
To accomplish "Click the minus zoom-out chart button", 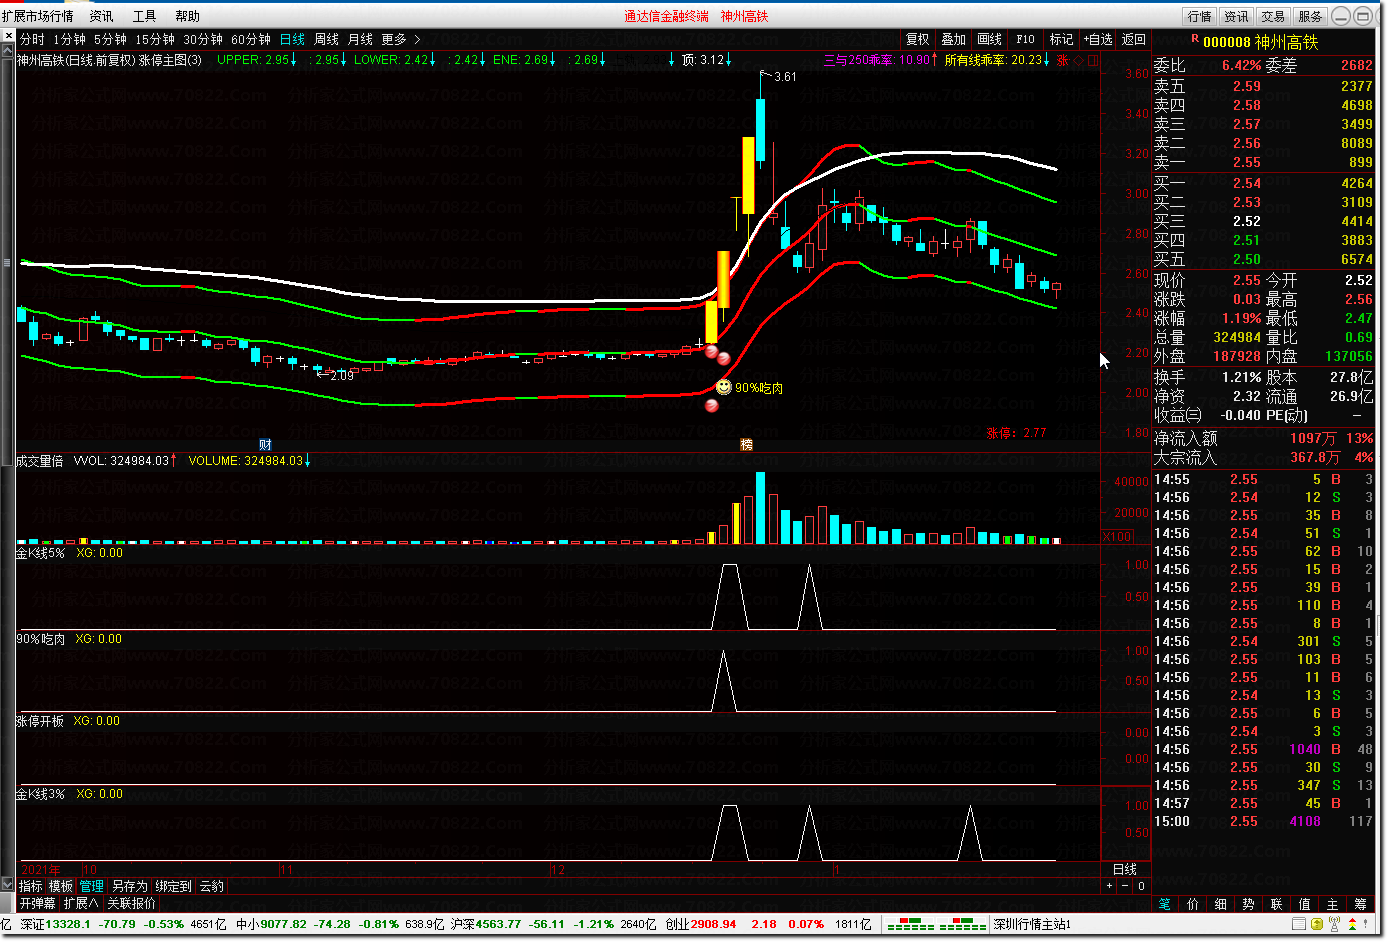I will tap(1125, 886).
